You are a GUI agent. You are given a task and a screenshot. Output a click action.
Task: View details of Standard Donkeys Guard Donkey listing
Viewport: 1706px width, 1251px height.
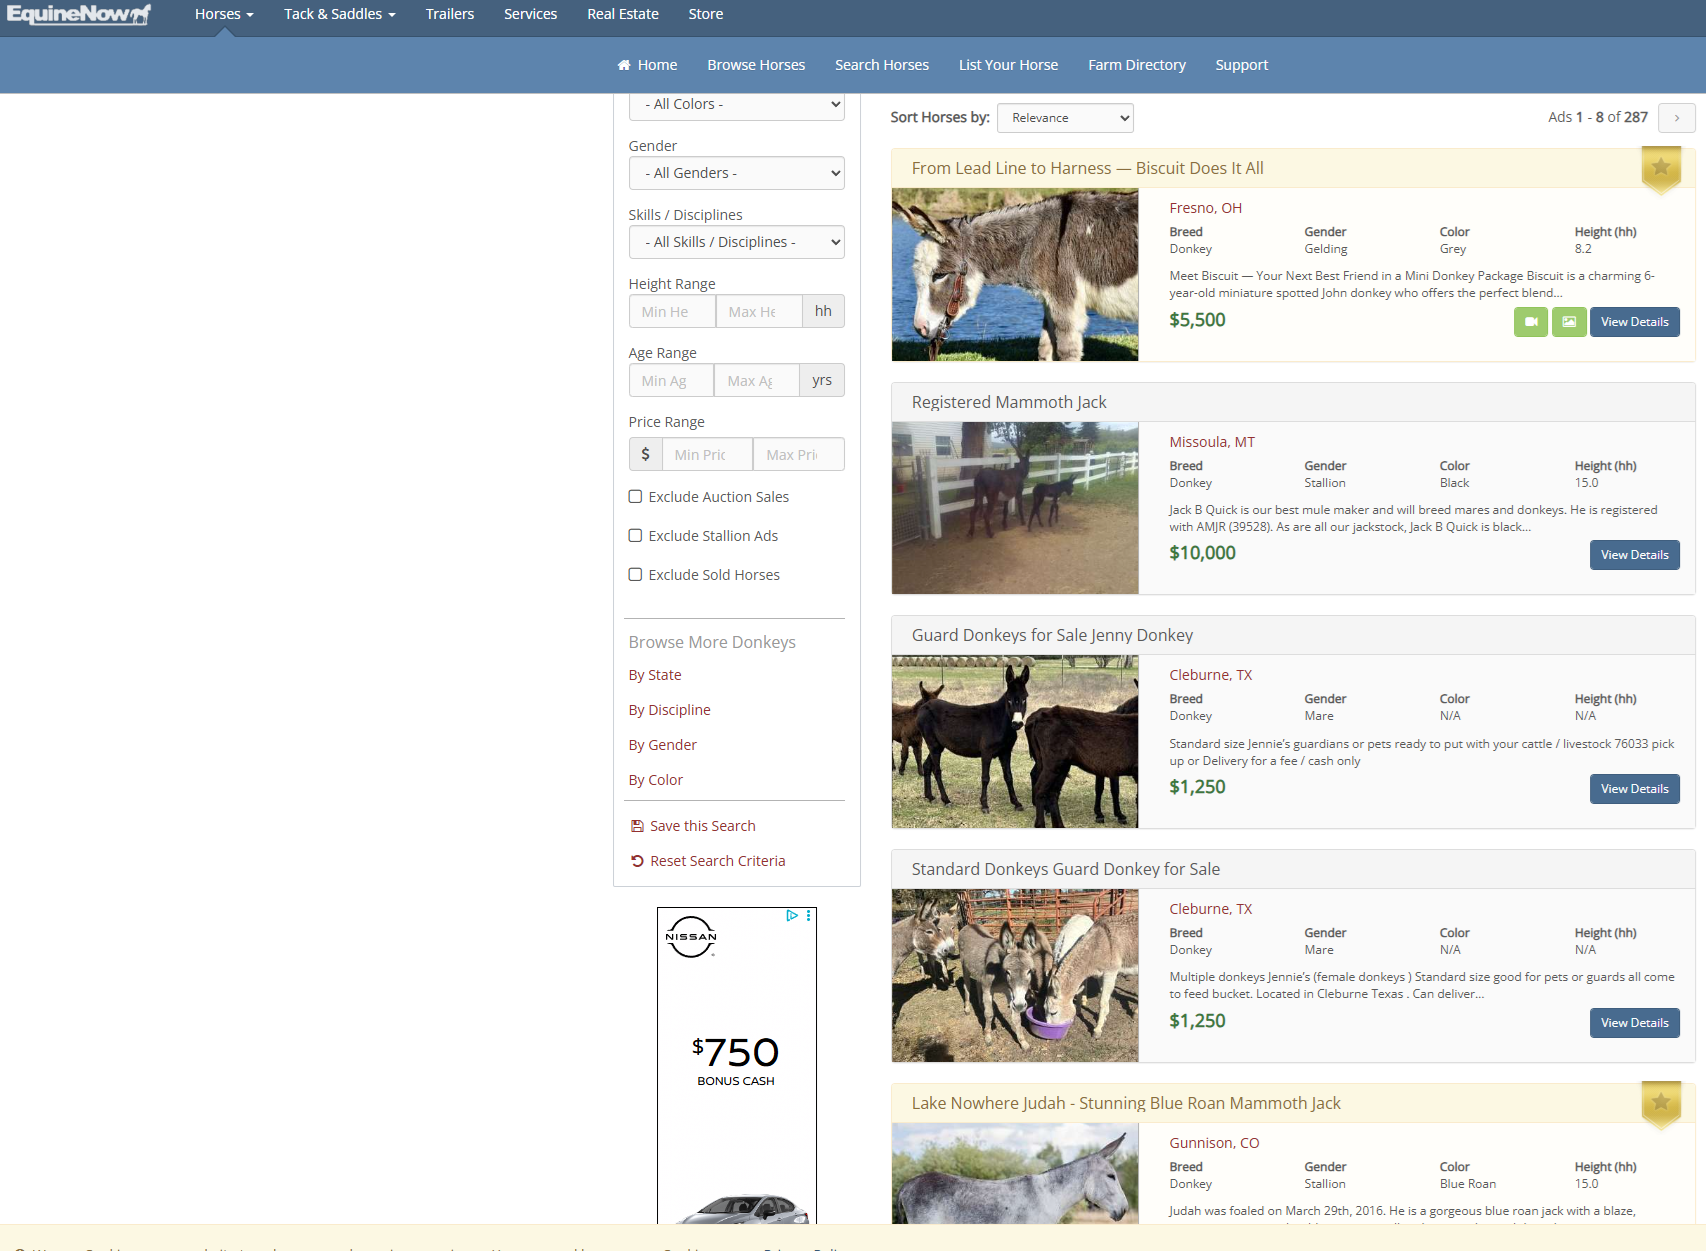(x=1635, y=1023)
